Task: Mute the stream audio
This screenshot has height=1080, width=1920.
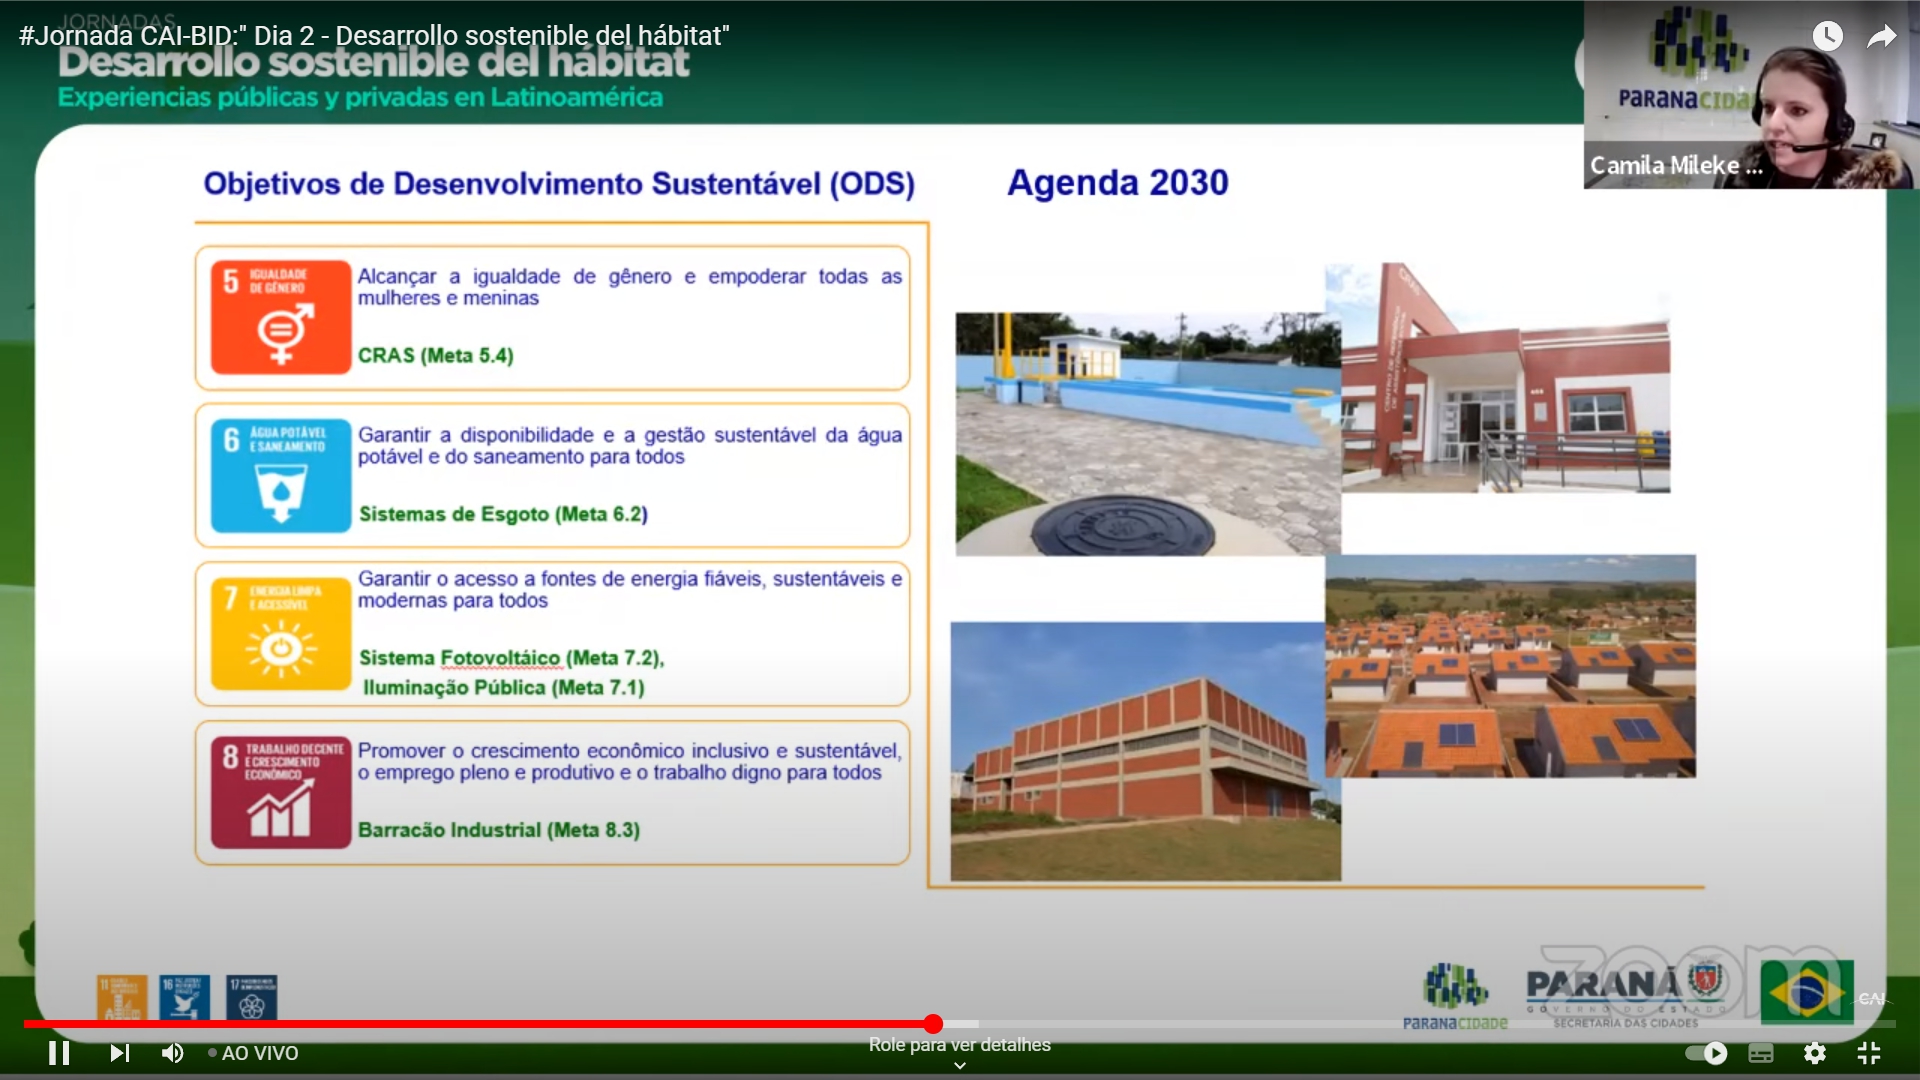Action: (173, 1053)
